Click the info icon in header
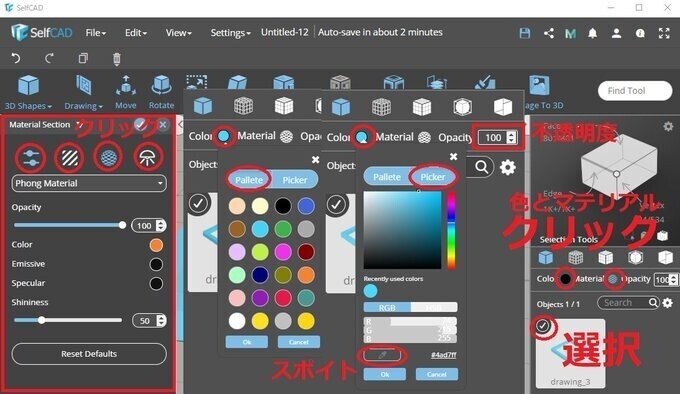Screen dimensions: 680x394 point(640,33)
